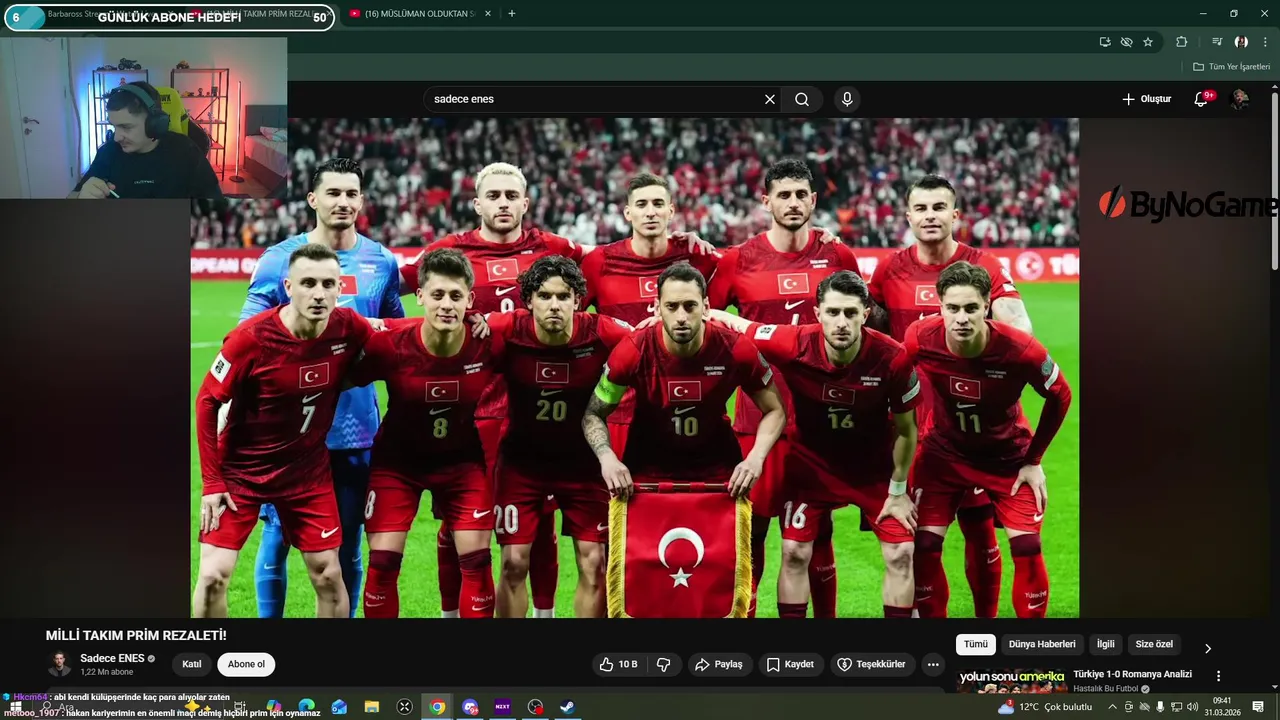
Task: Install page as app icon in address bar
Action: [x=1105, y=42]
